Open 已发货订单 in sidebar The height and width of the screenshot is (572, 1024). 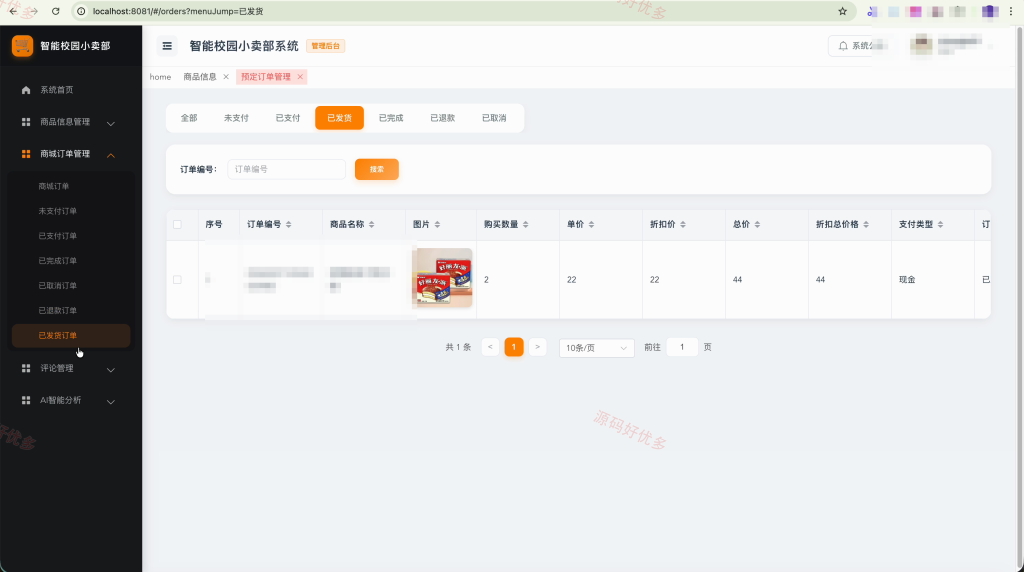[x=71, y=336]
